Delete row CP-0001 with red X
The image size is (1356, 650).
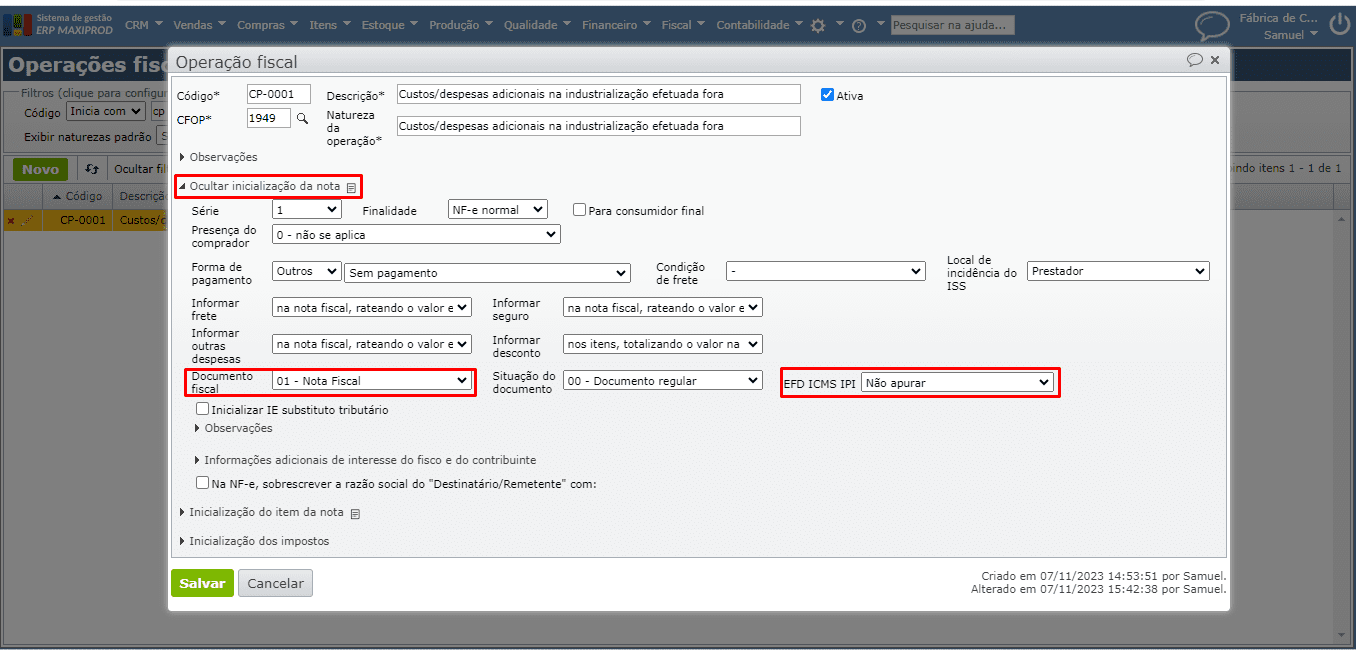click(11, 220)
